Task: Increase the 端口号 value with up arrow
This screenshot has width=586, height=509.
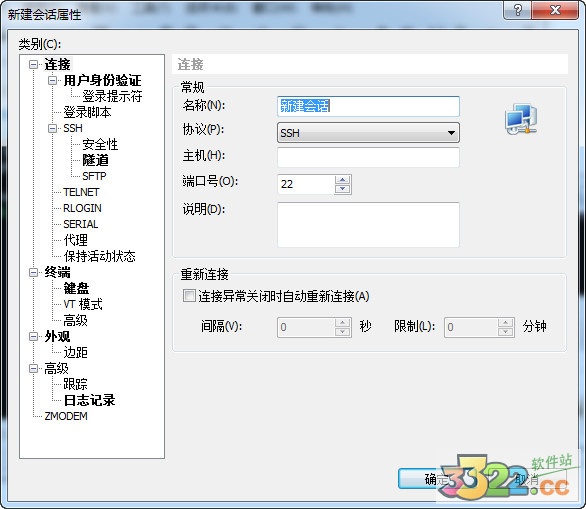Action: pyautogui.click(x=343, y=180)
